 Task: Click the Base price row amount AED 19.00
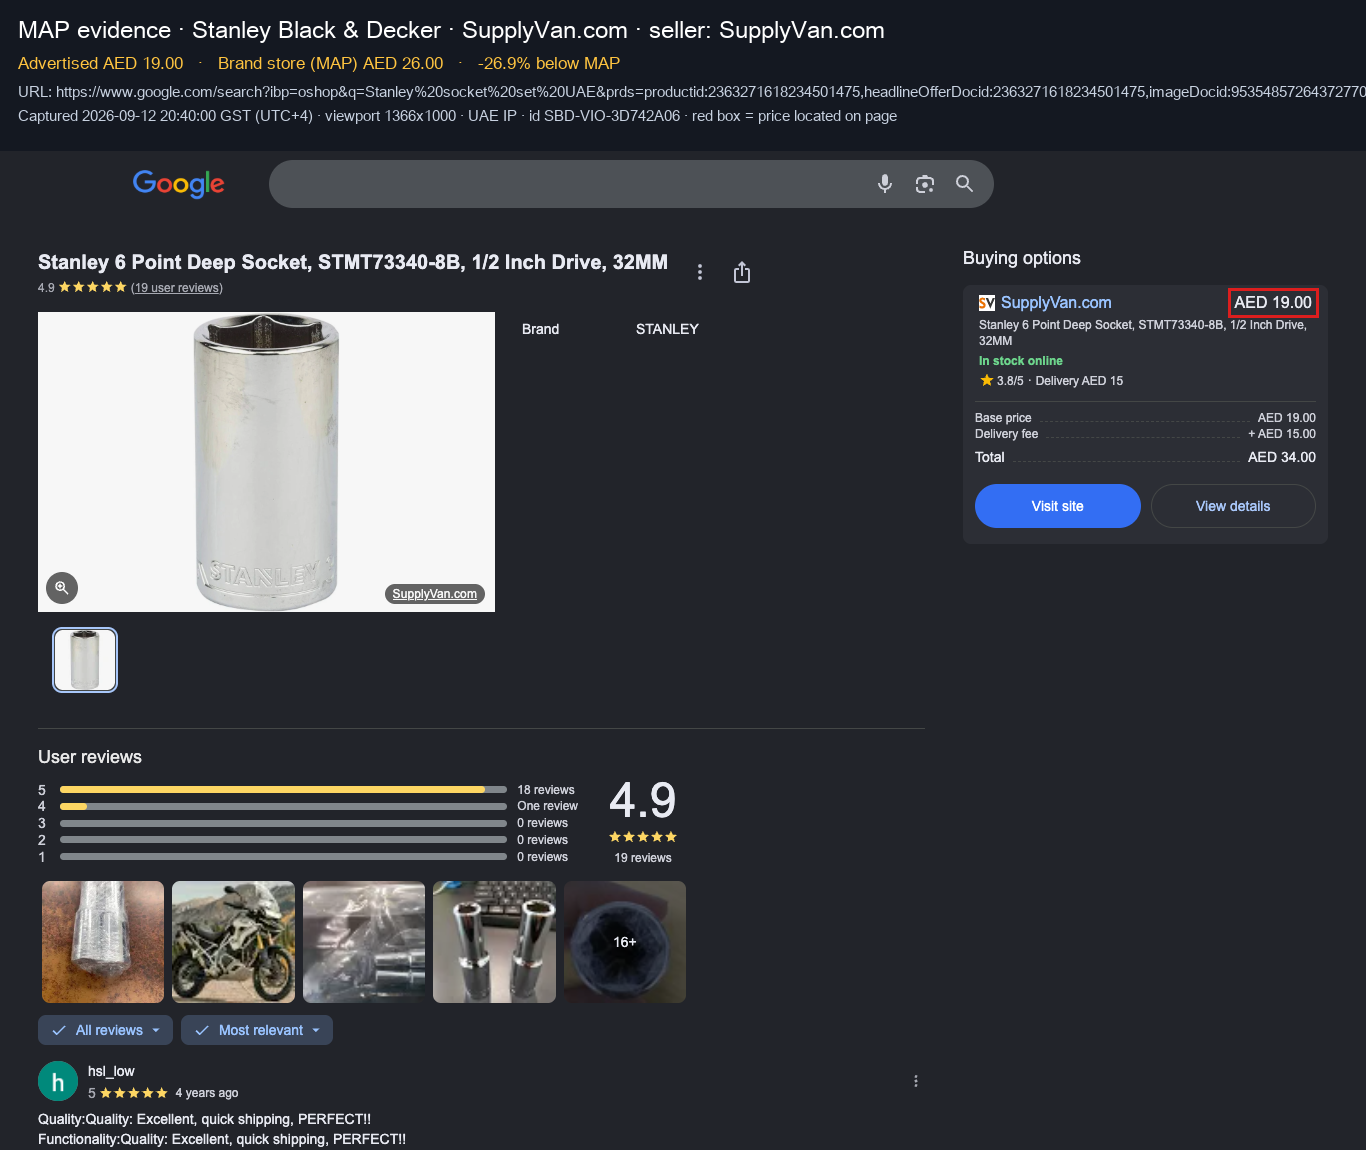click(x=1287, y=418)
